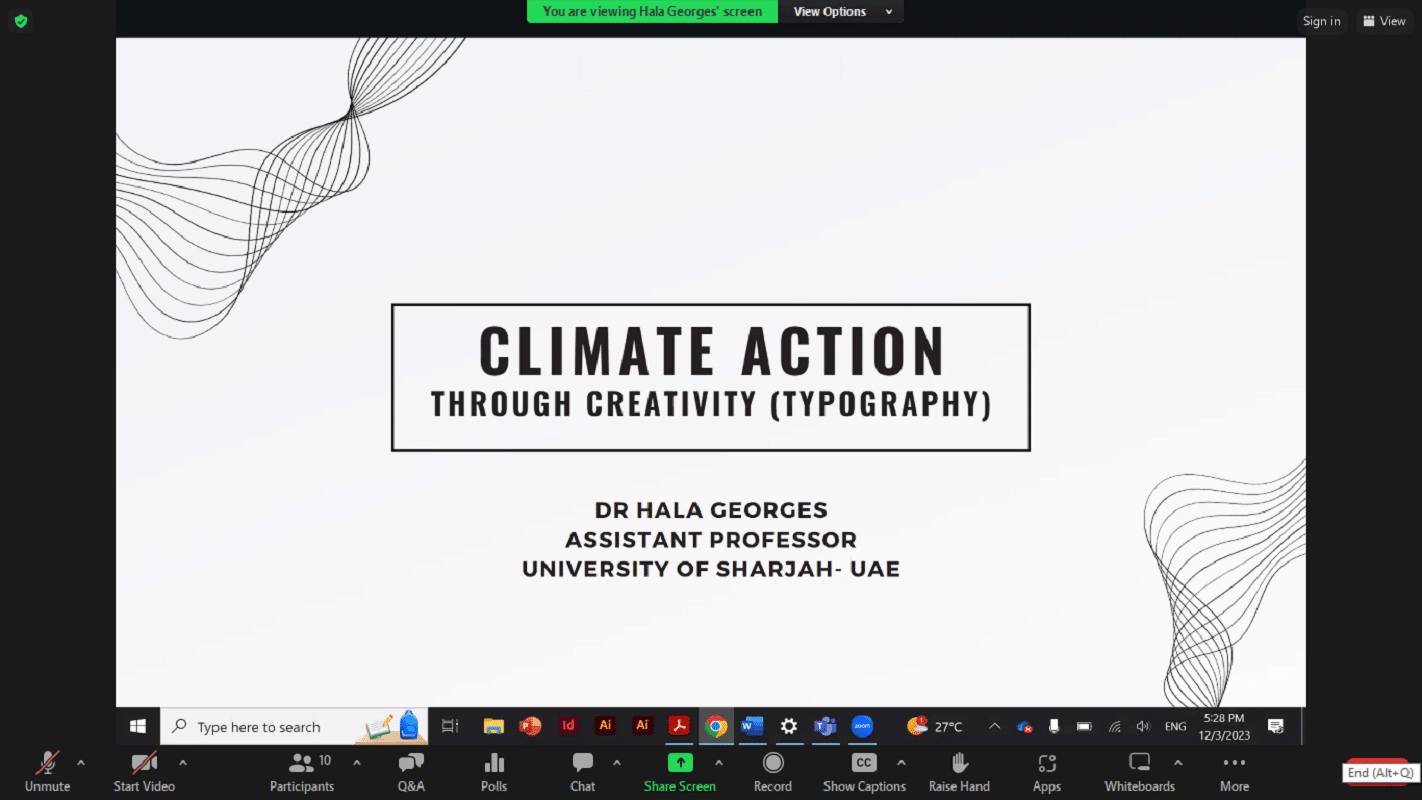Open the Participants panel

pyautogui.click(x=301, y=771)
